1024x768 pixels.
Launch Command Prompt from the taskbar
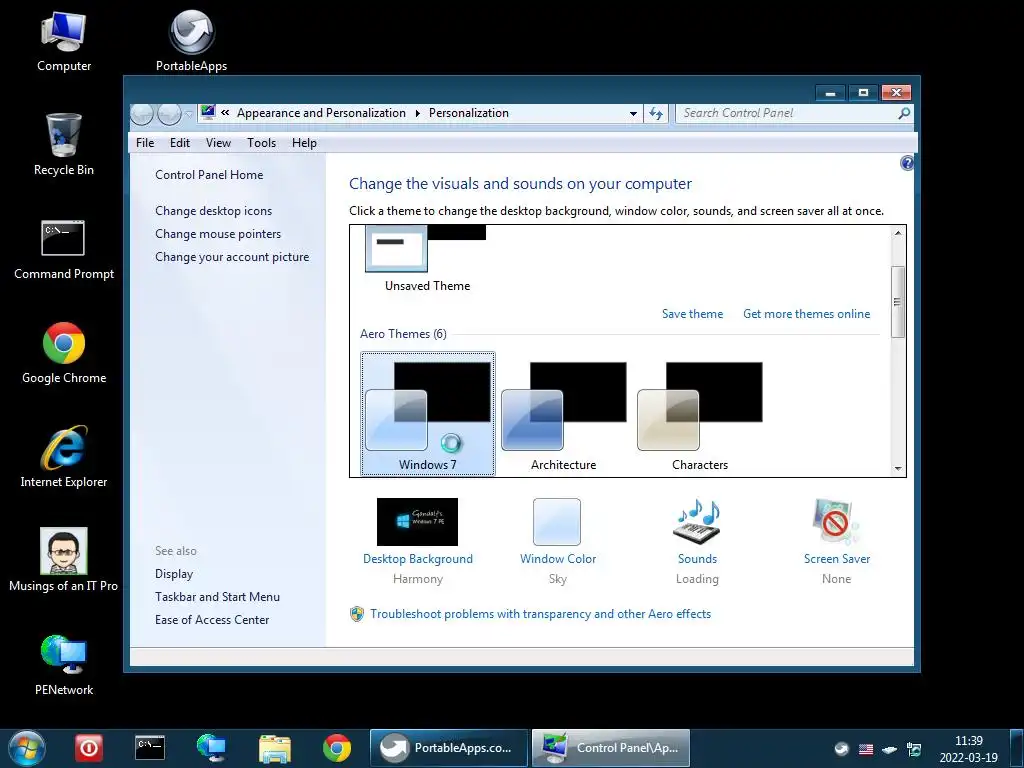tap(150, 748)
